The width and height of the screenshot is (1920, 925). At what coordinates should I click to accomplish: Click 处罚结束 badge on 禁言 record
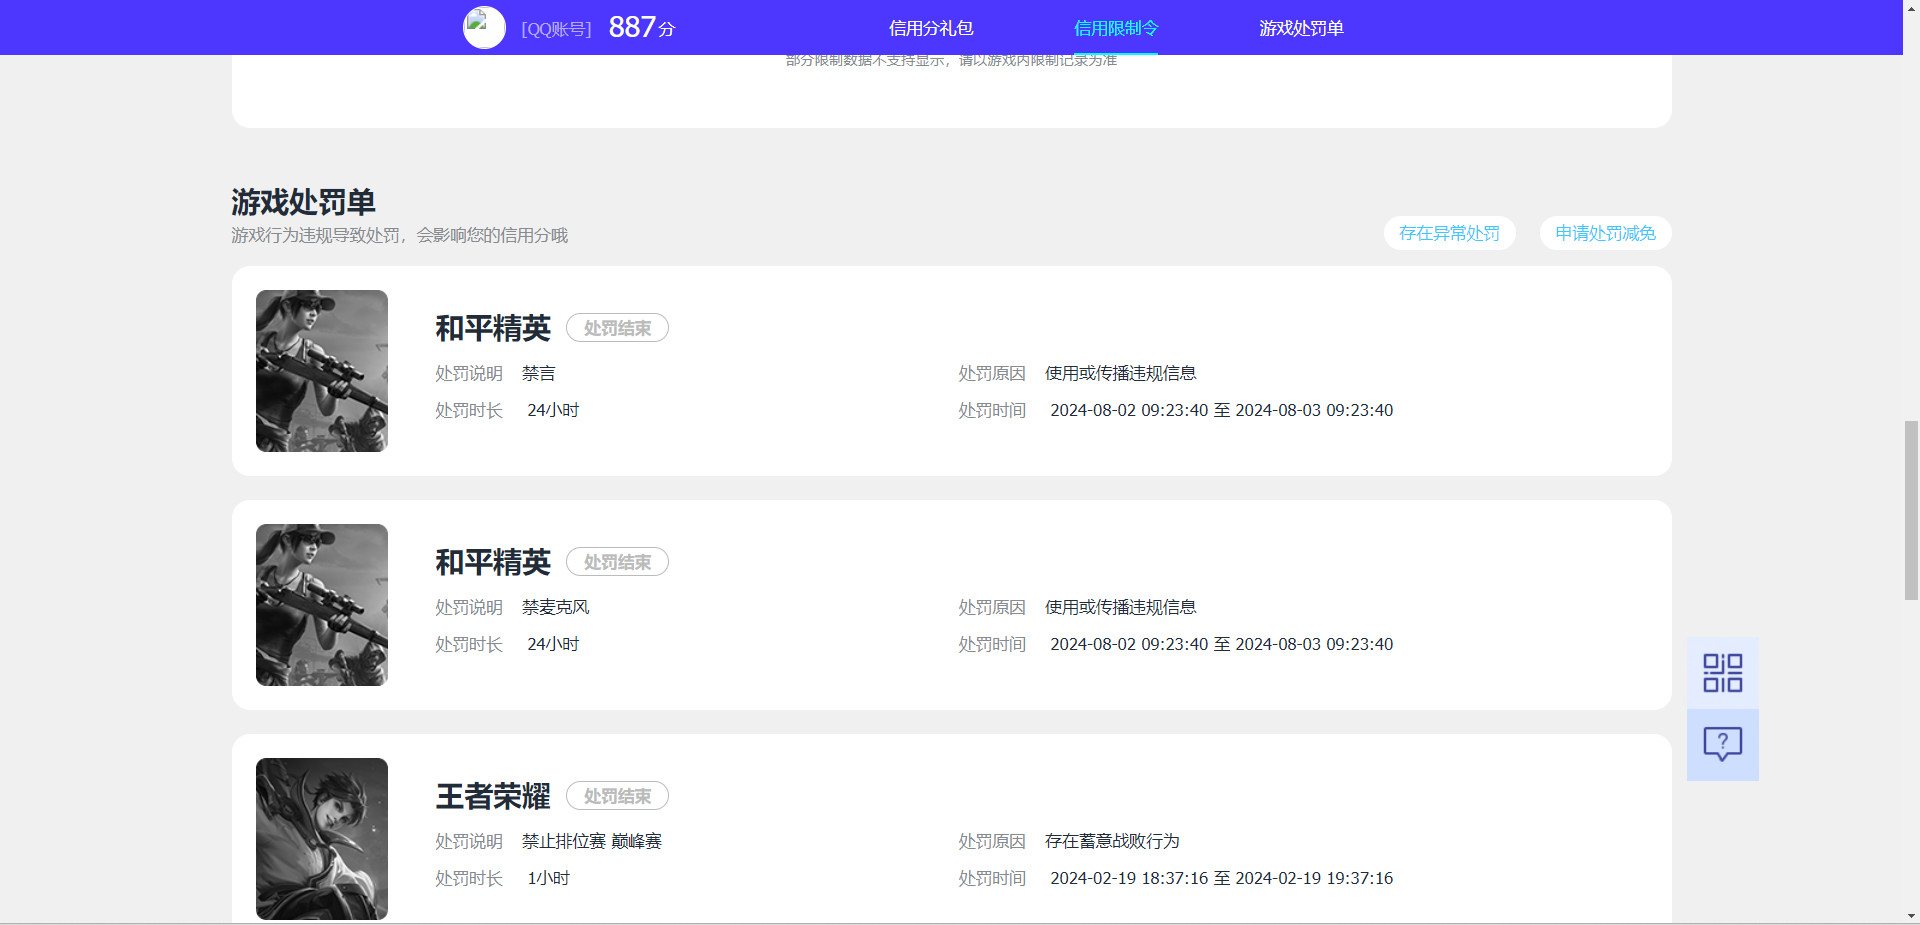[x=617, y=328]
